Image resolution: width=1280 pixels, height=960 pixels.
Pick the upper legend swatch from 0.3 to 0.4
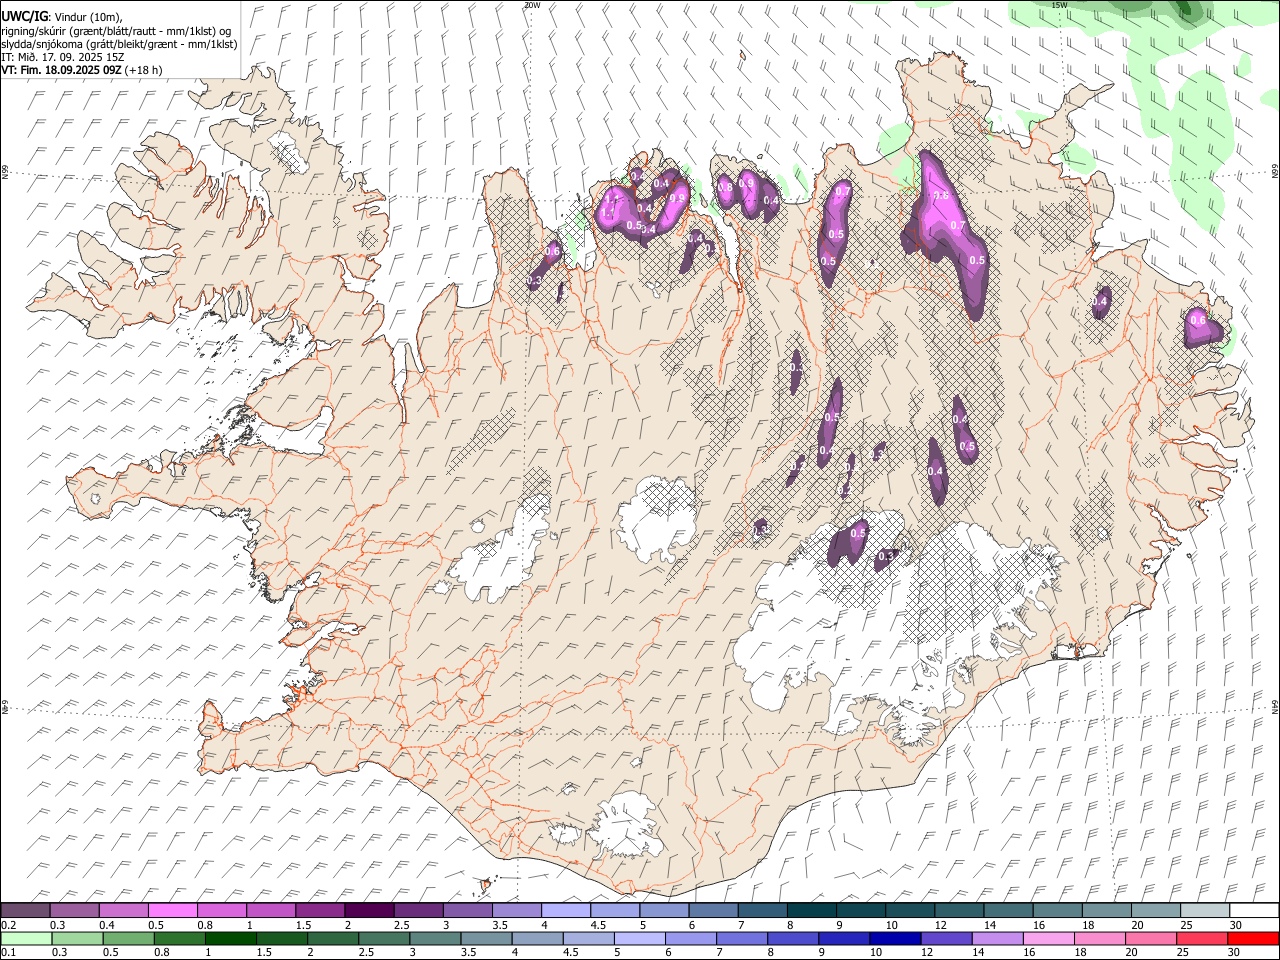coord(74,911)
